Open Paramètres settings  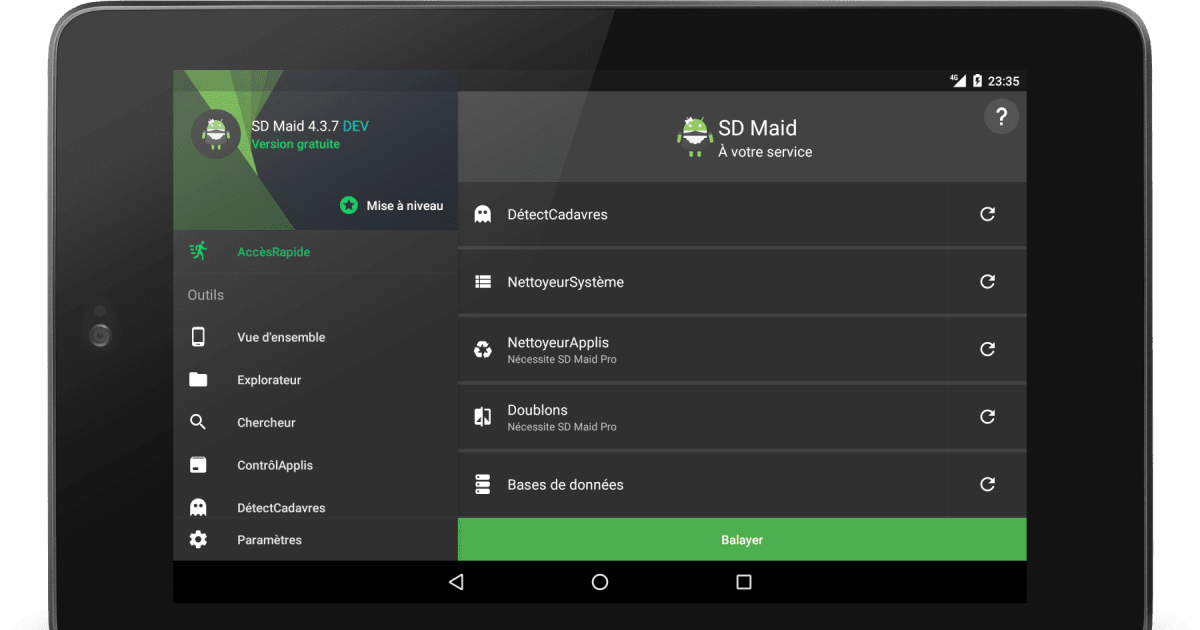[269, 540]
